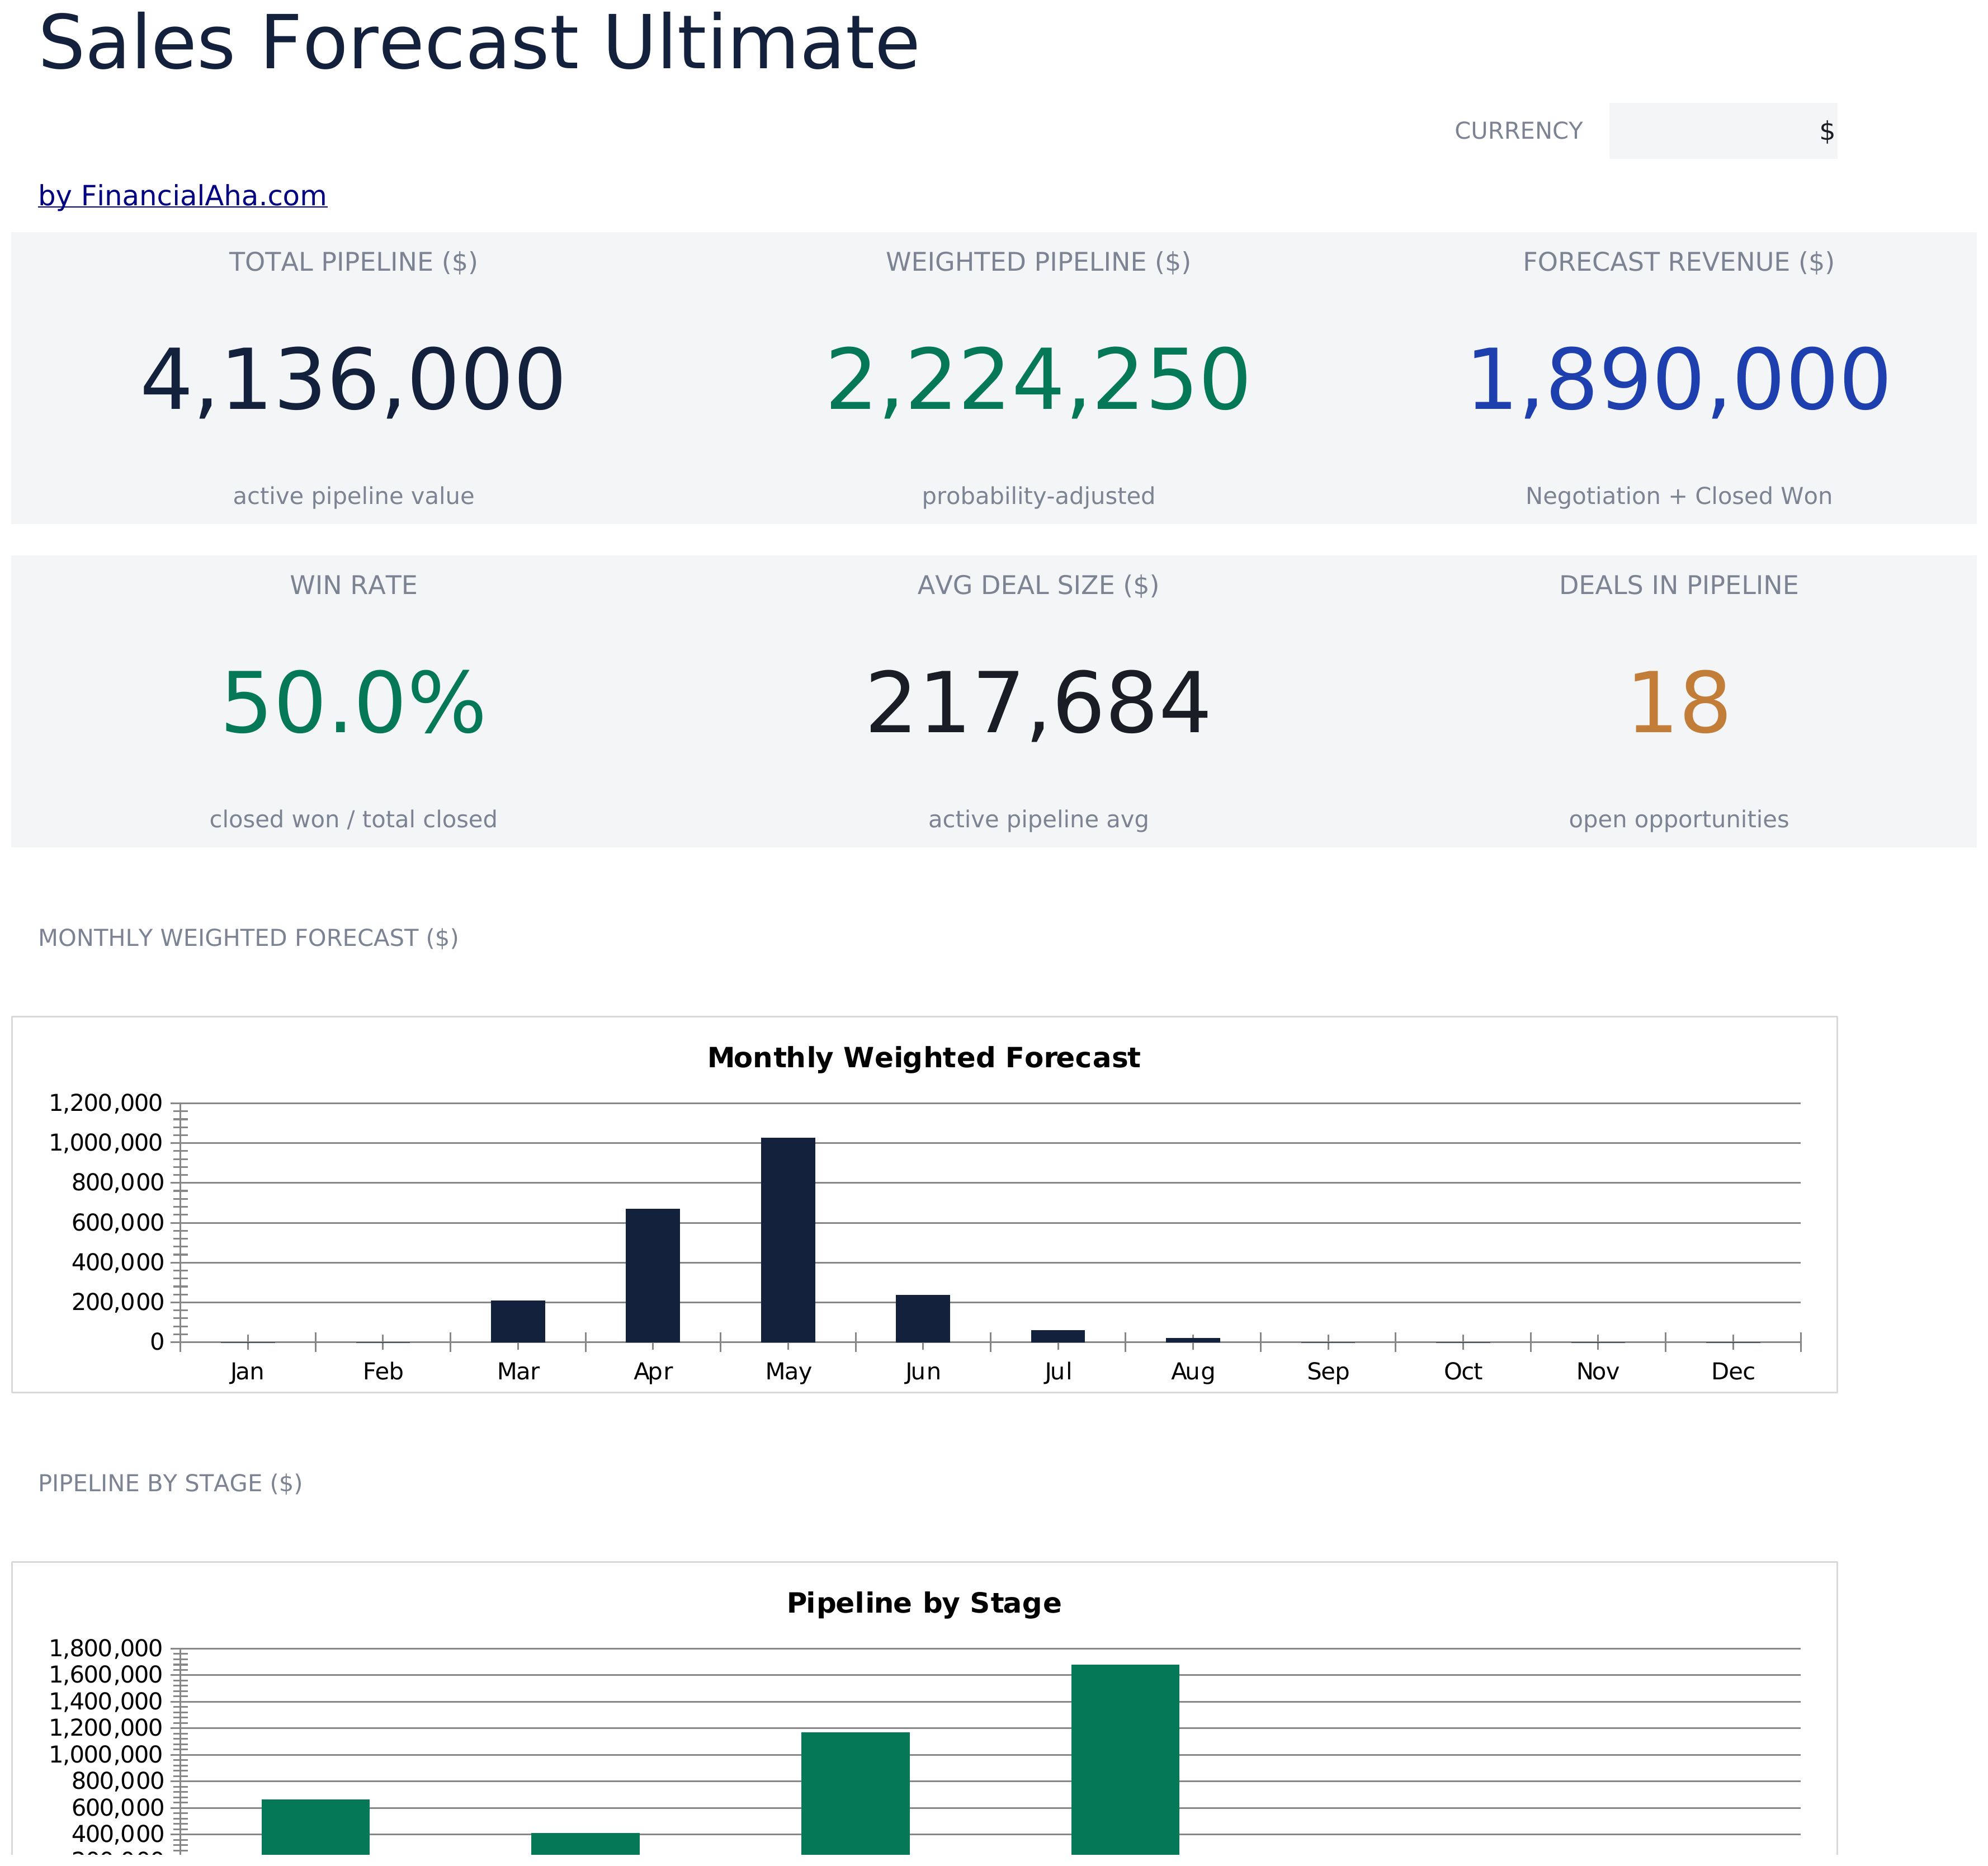Click the Feb axis label
This screenshot has width=1988, height=1866.
(383, 1372)
